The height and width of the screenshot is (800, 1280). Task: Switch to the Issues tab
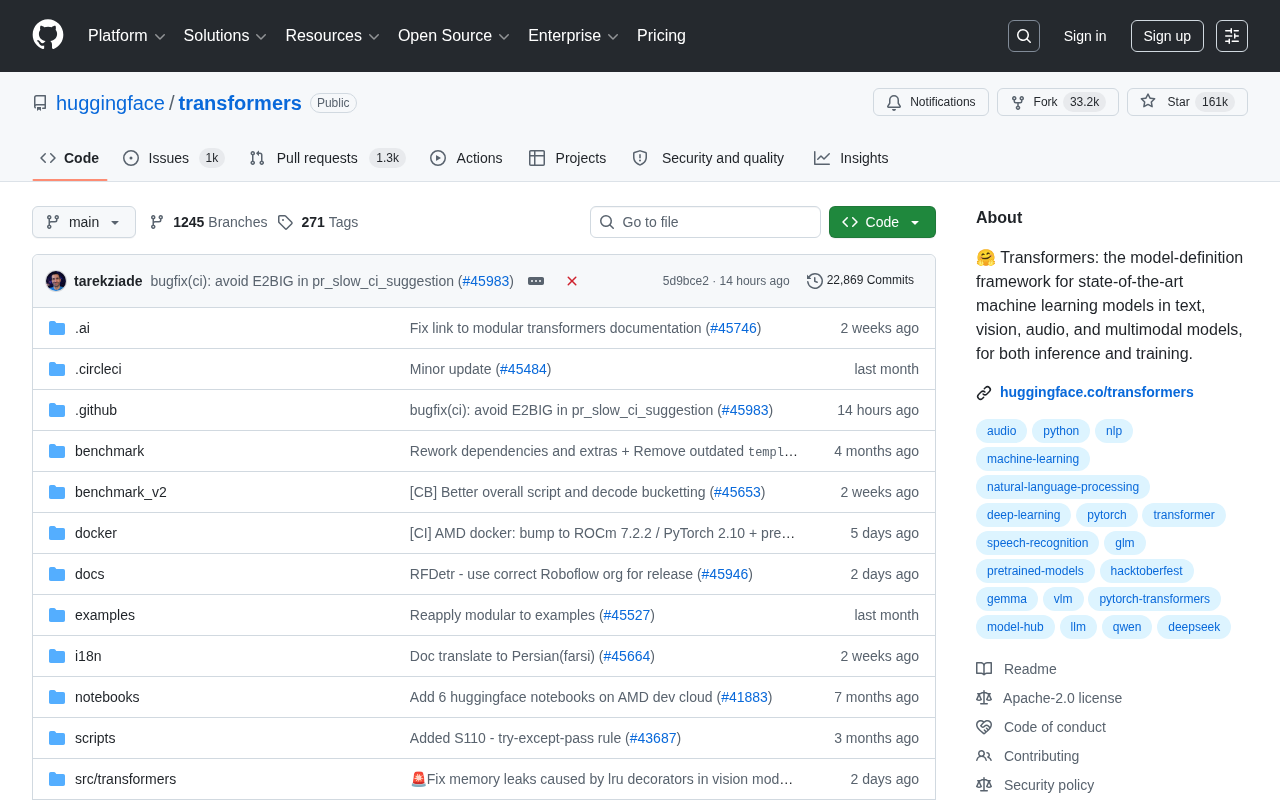click(x=173, y=158)
